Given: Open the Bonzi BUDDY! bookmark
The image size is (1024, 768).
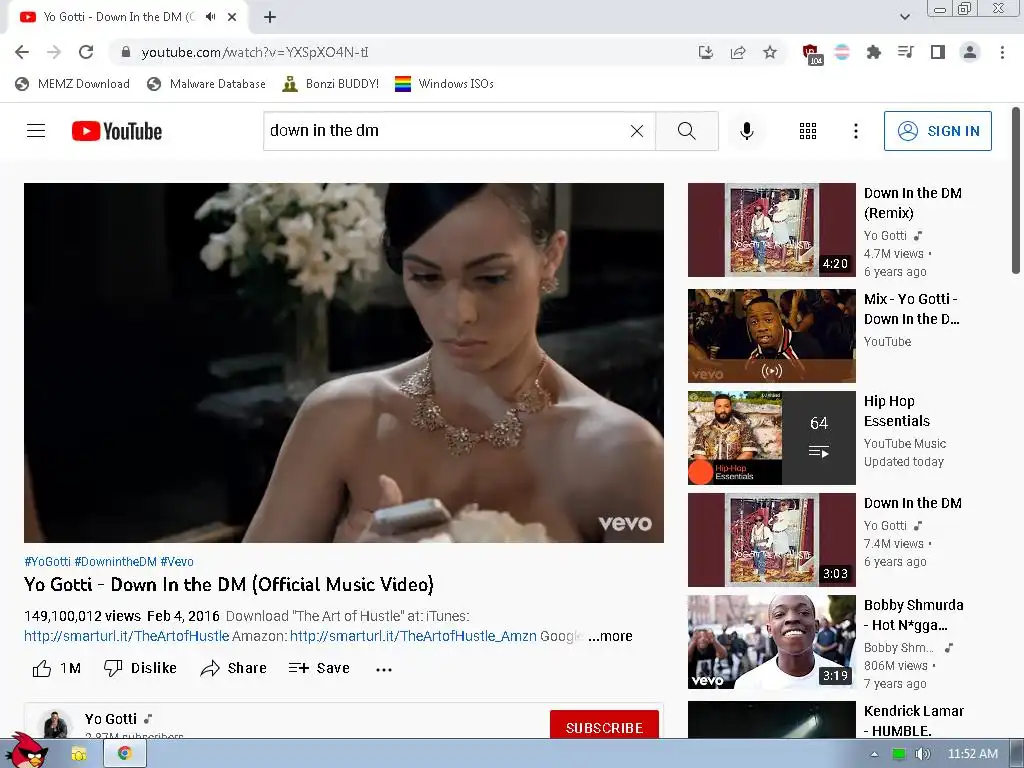Looking at the screenshot, I should pyautogui.click(x=330, y=84).
